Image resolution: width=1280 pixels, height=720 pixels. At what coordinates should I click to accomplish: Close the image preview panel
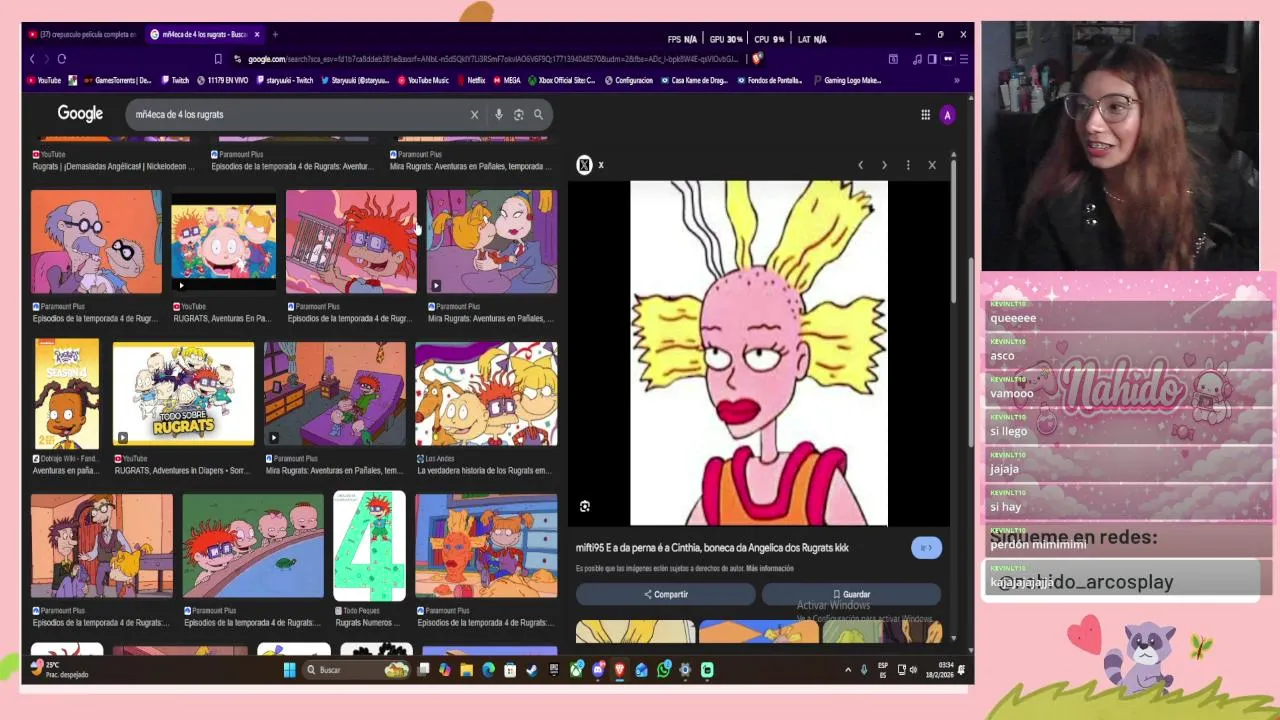(x=932, y=165)
